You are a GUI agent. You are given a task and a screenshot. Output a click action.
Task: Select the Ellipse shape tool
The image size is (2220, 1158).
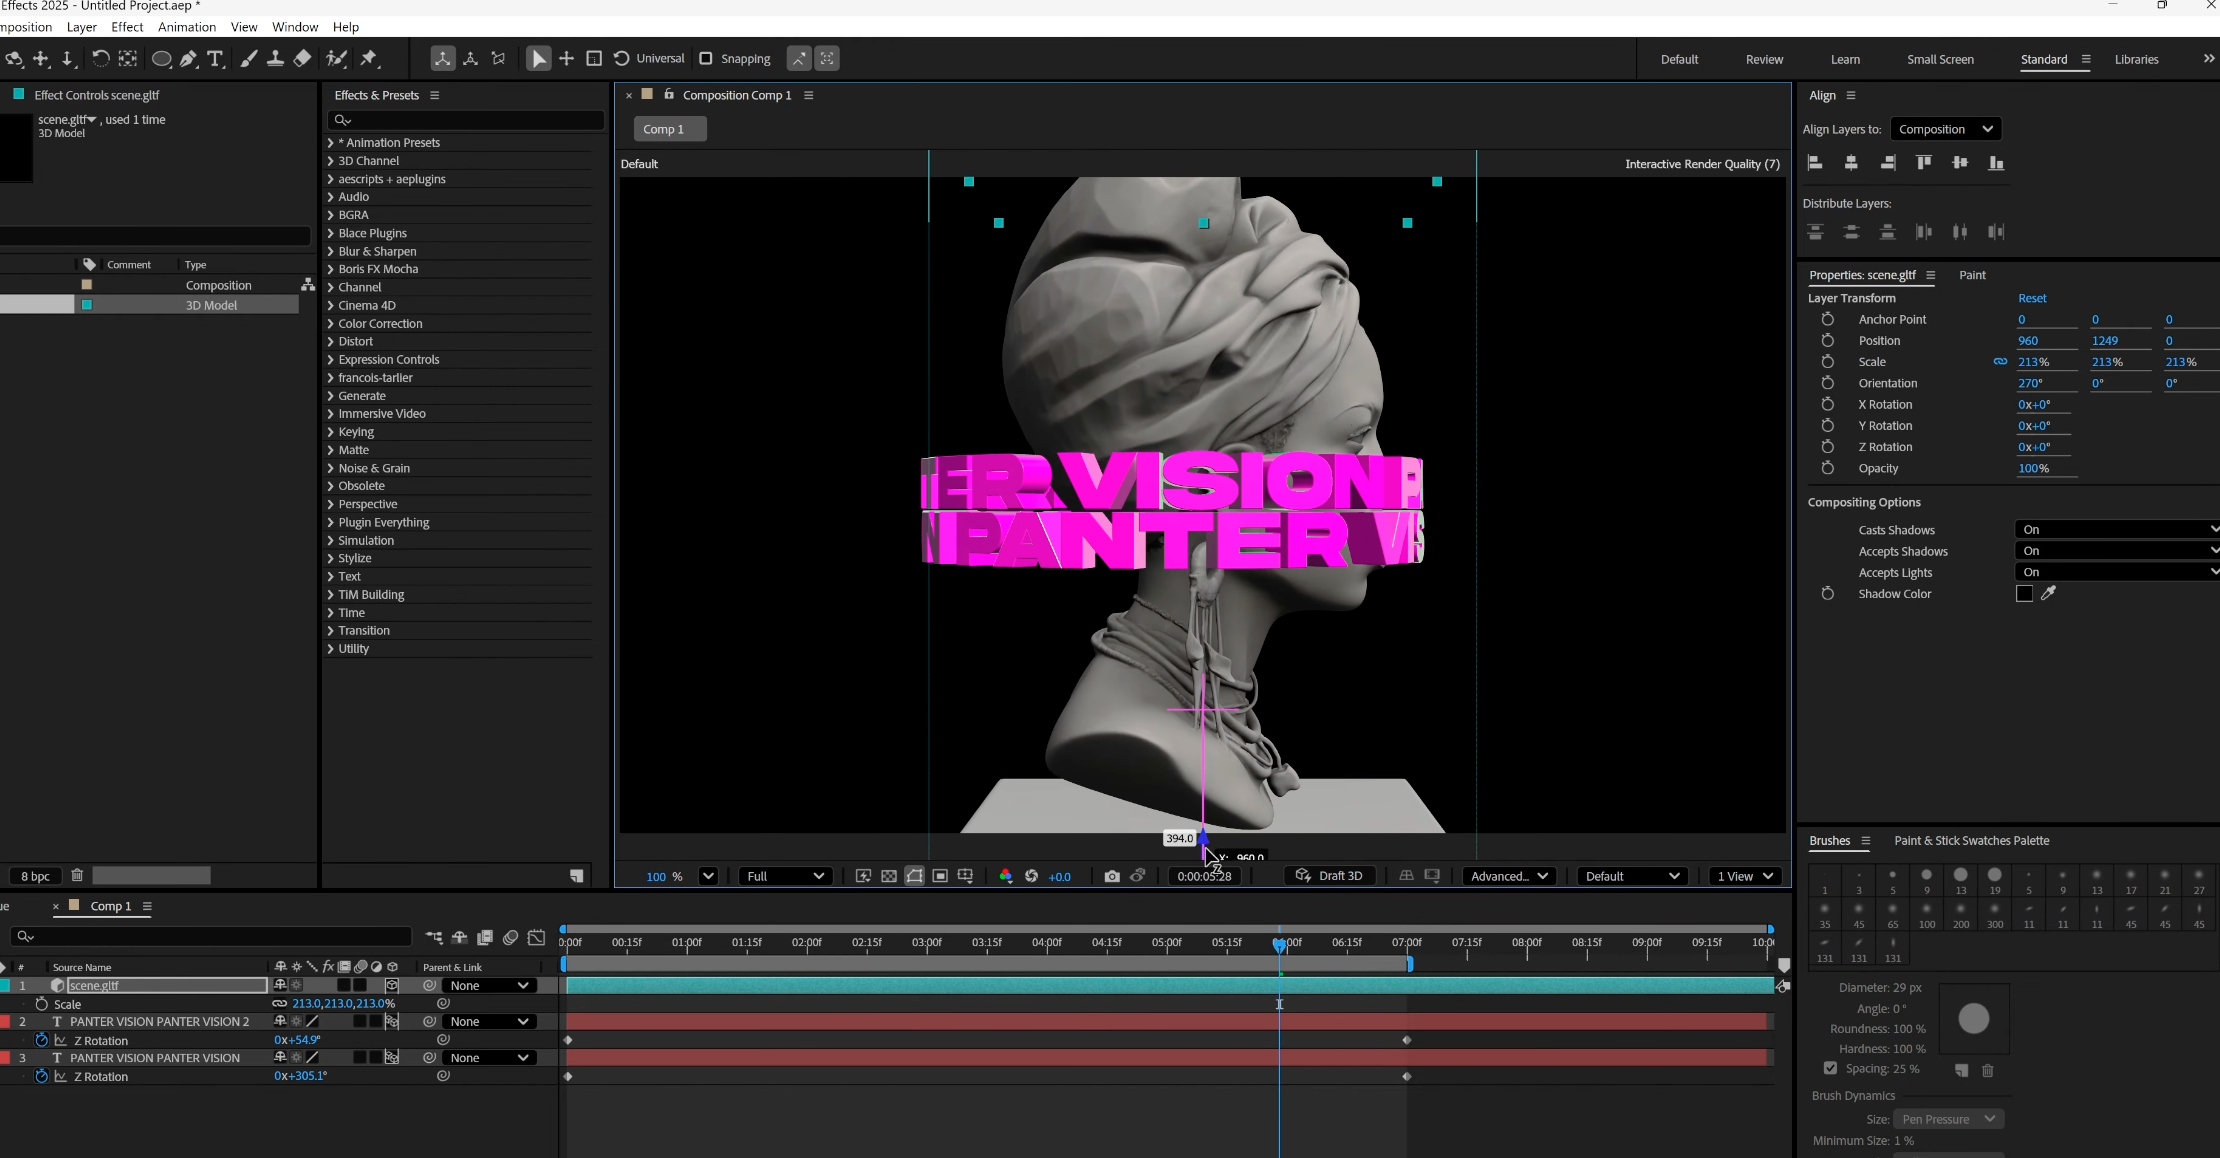tap(160, 59)
